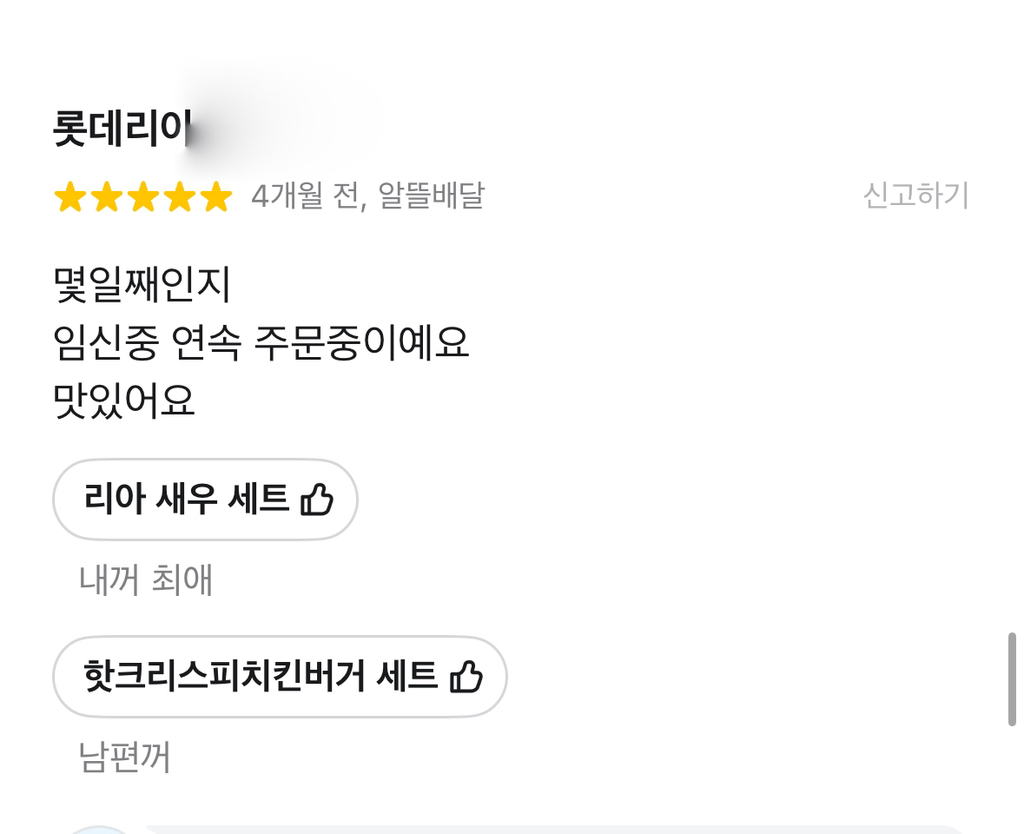The height and width of the screenshot is (834, 1024).
Task: Select the middle third rating star
Action: pyautogui.click(x=143, y=197)
